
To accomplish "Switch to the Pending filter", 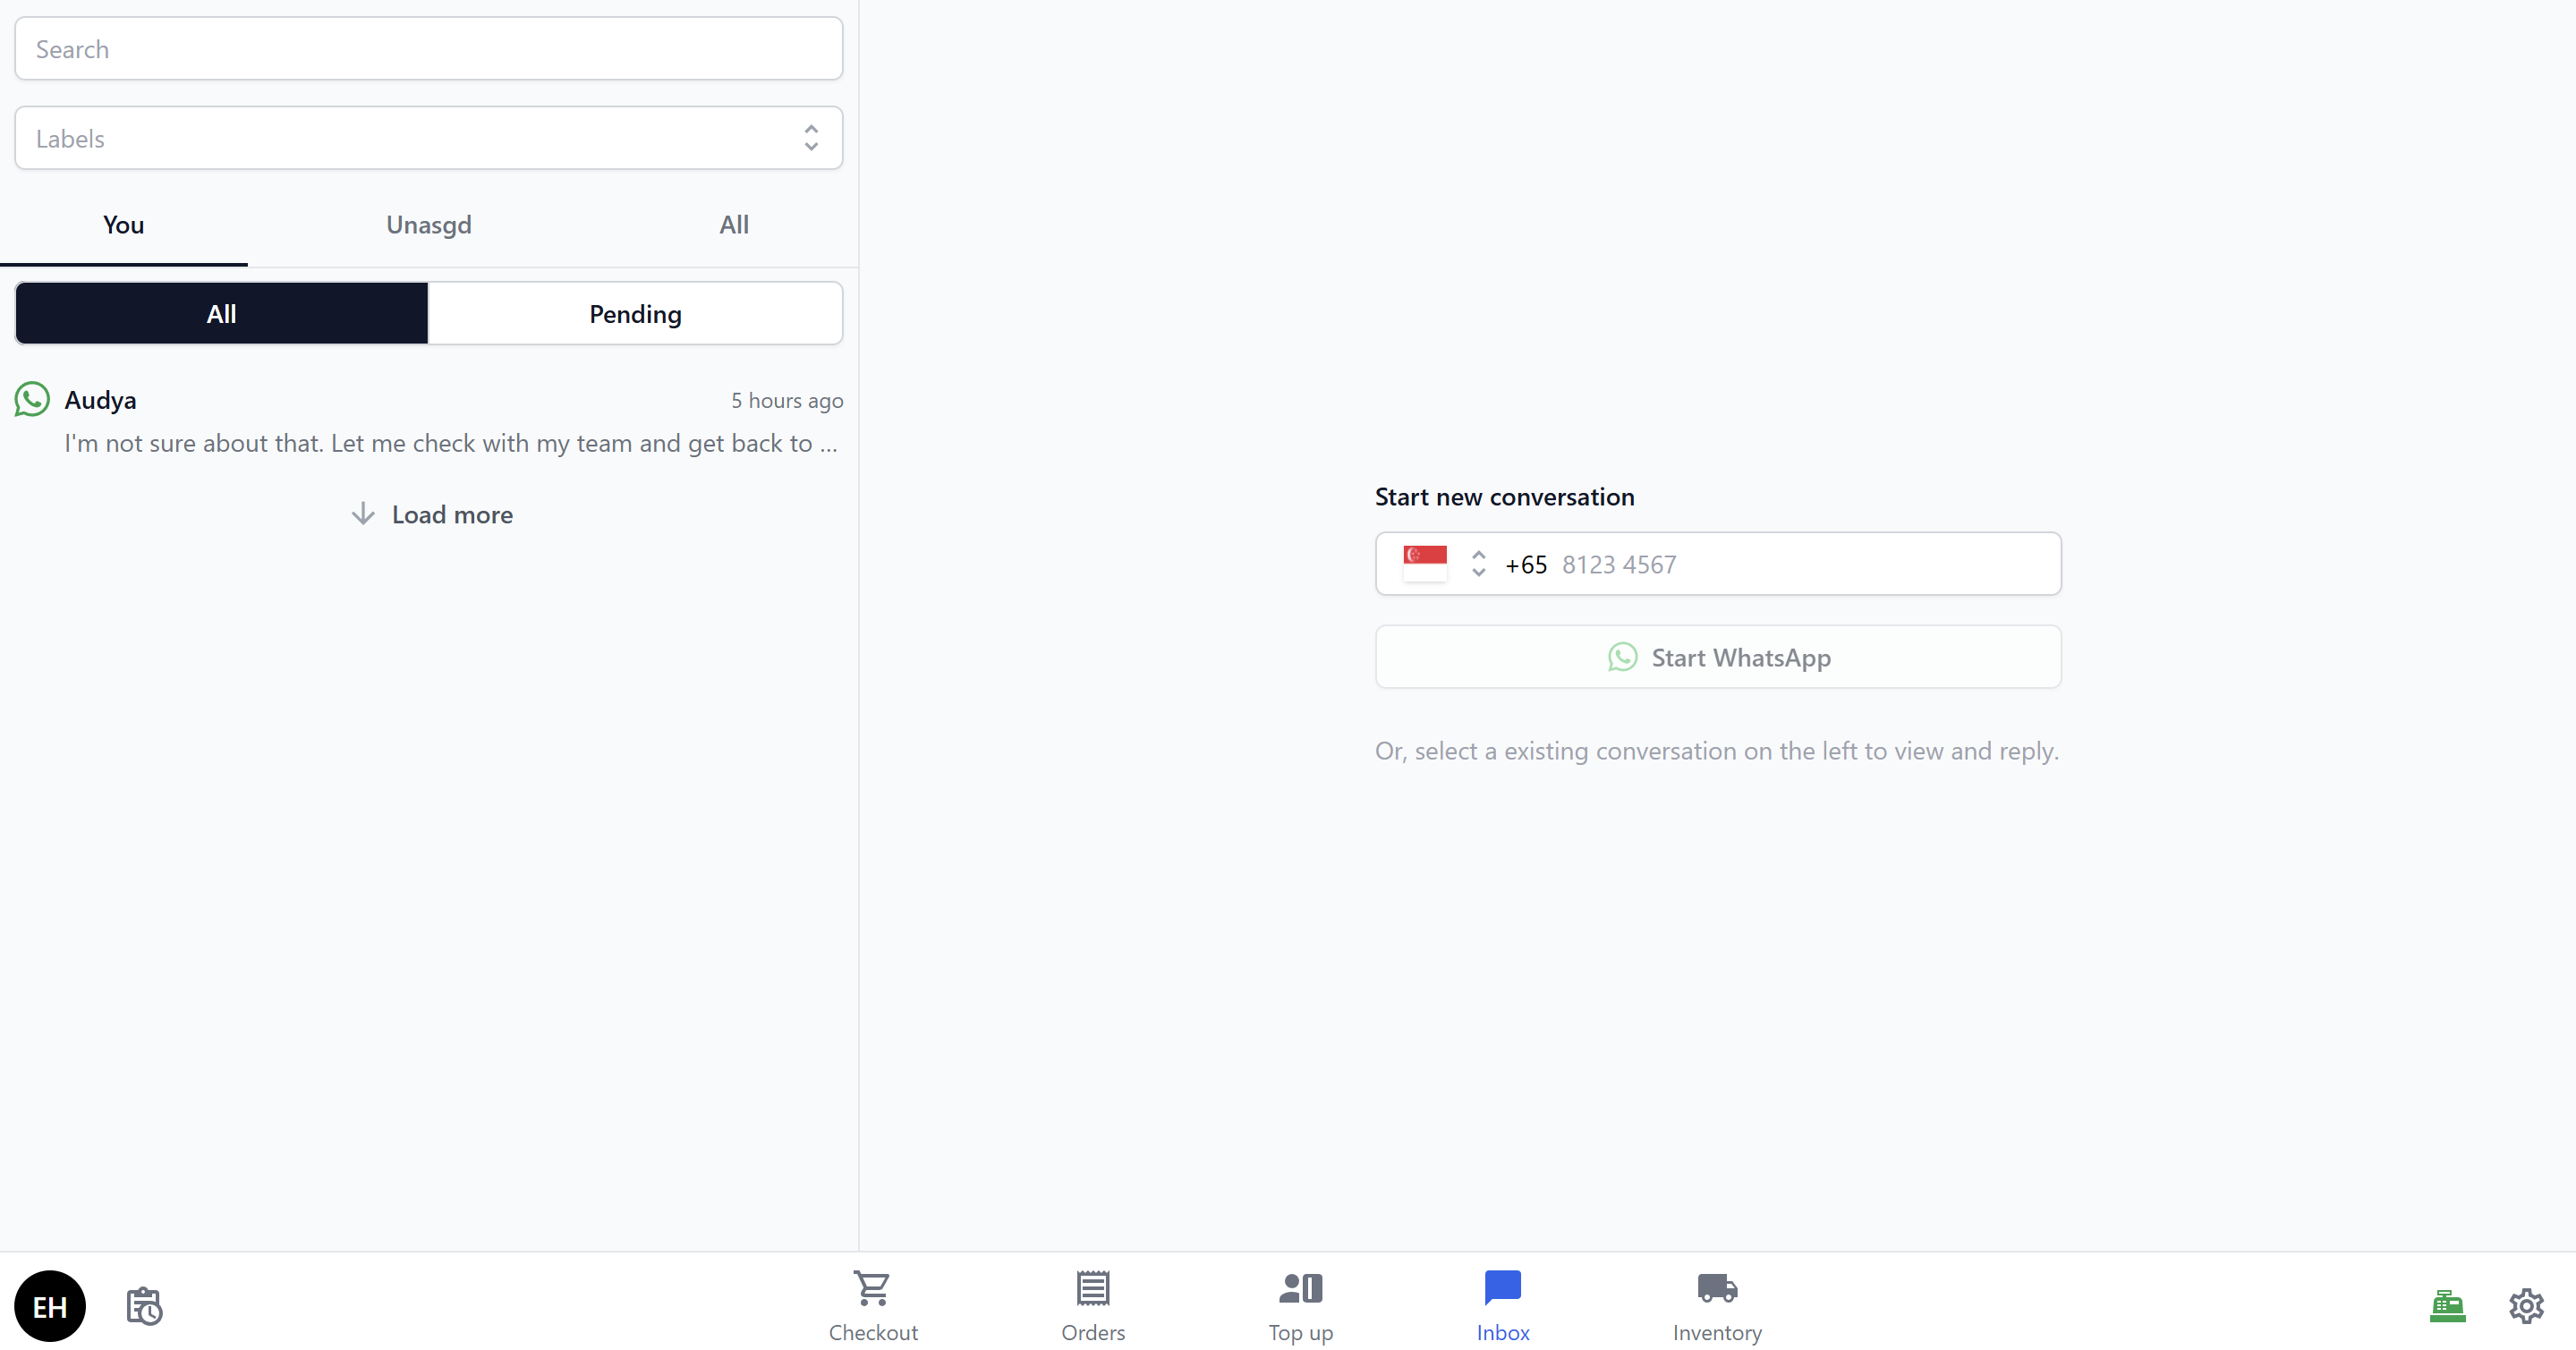I will tap(635, 314).
